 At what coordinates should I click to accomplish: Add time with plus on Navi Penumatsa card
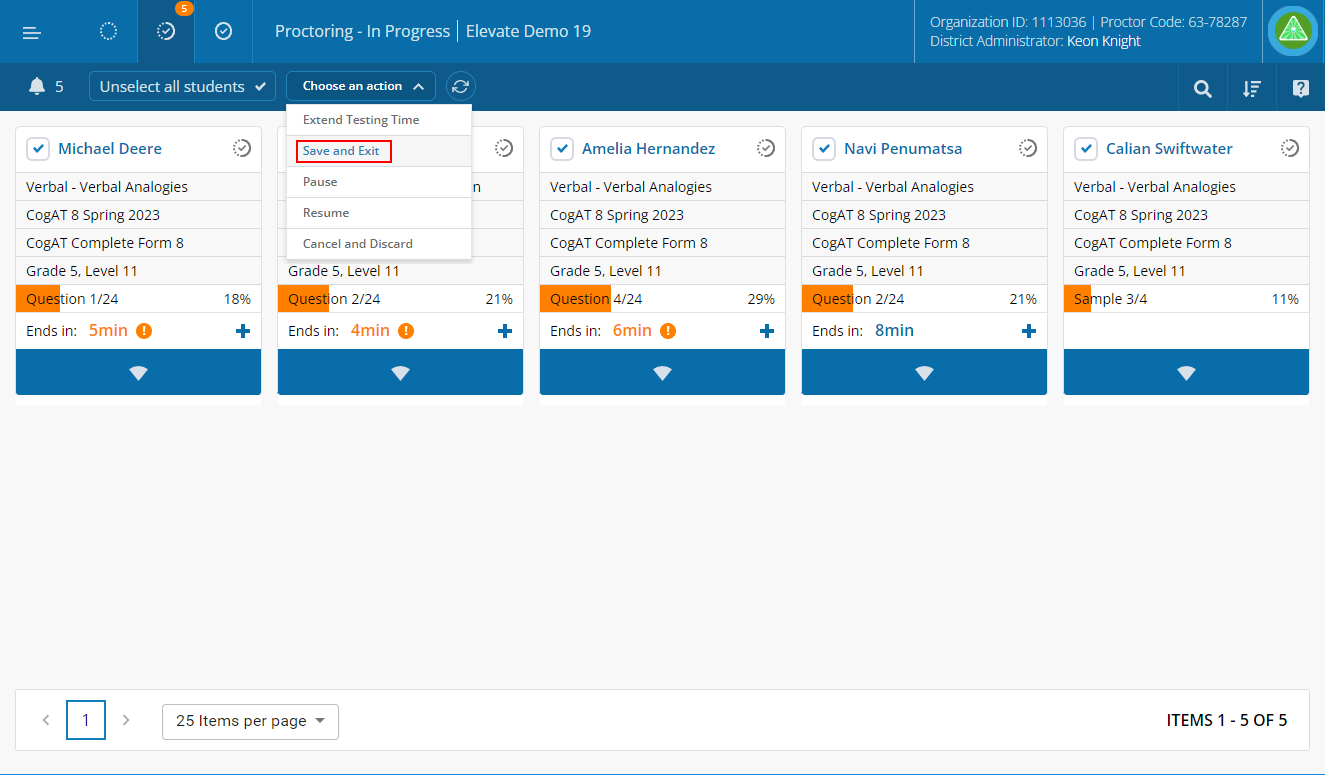point(1029,331)
